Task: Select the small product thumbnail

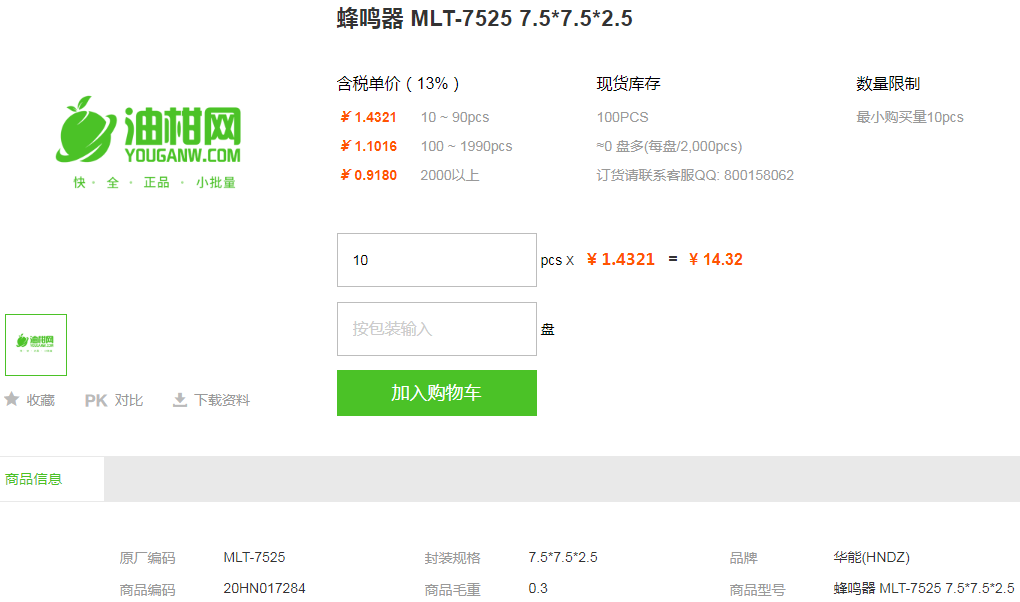Action: click(x=36, y=345)
